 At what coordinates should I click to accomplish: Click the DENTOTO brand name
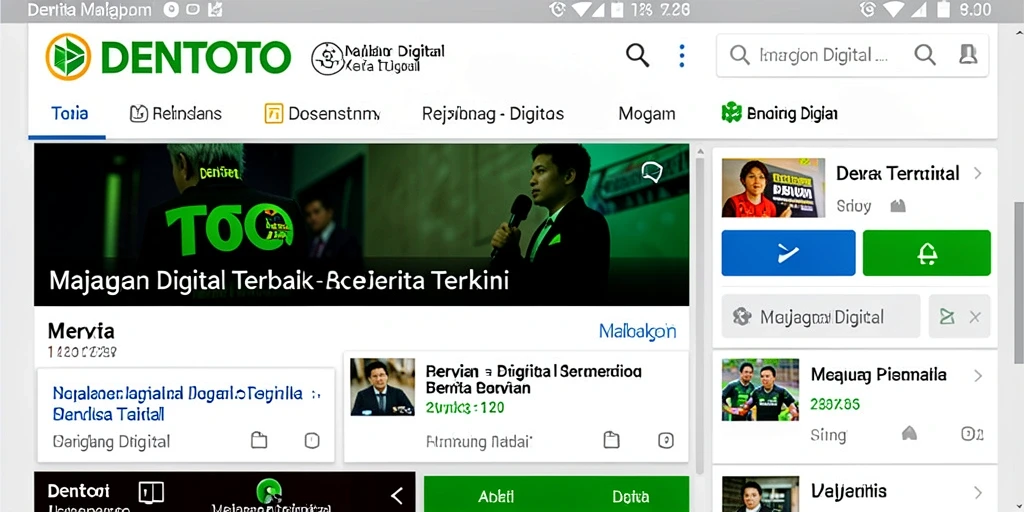196,57
